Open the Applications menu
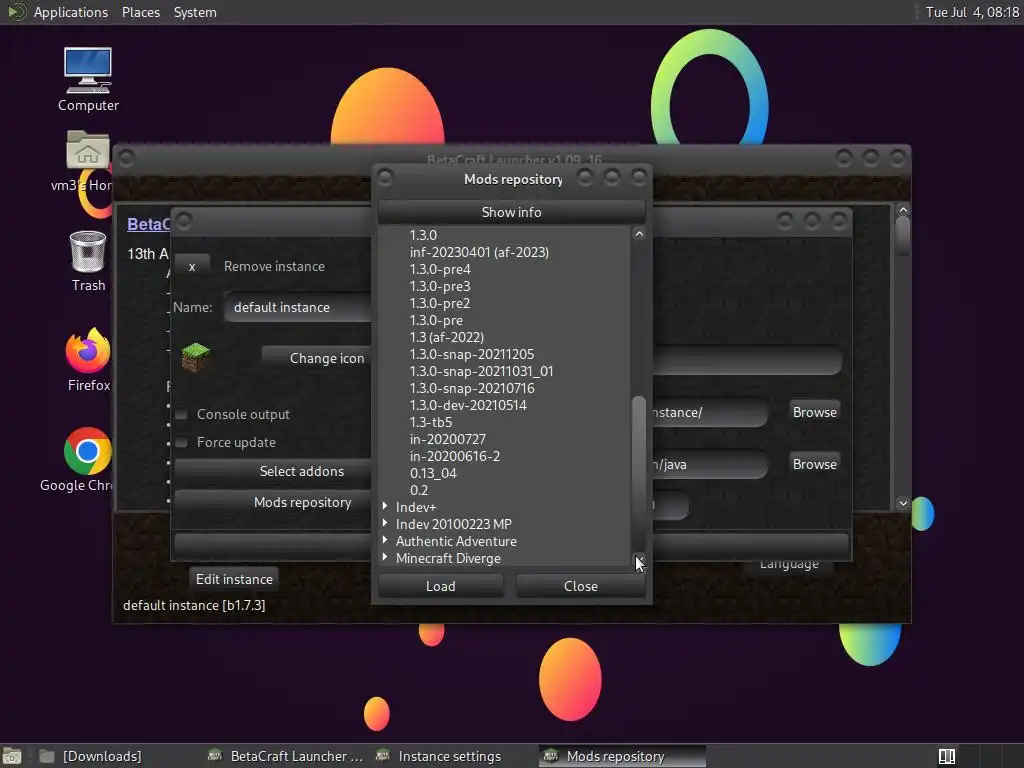1024x768 pixels. coord(71,12)
